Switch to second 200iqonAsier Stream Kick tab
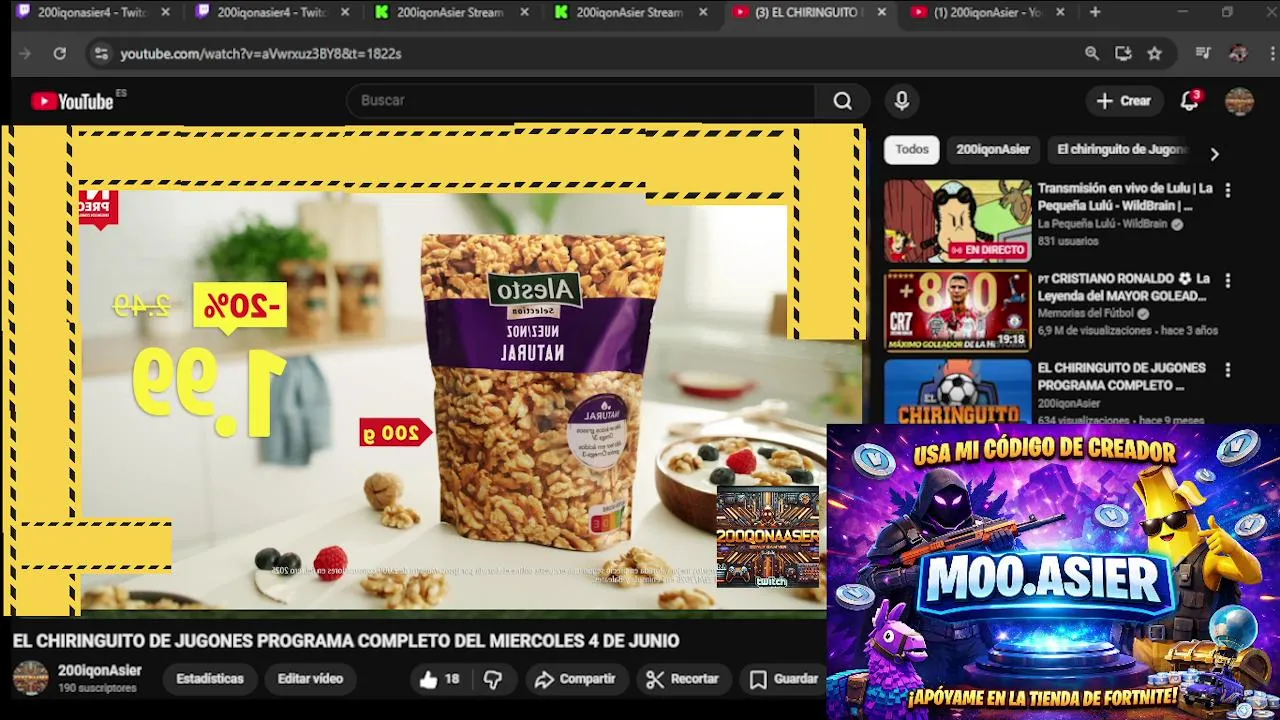Viewport: 1280px width, 720px height. click(630, 13)
